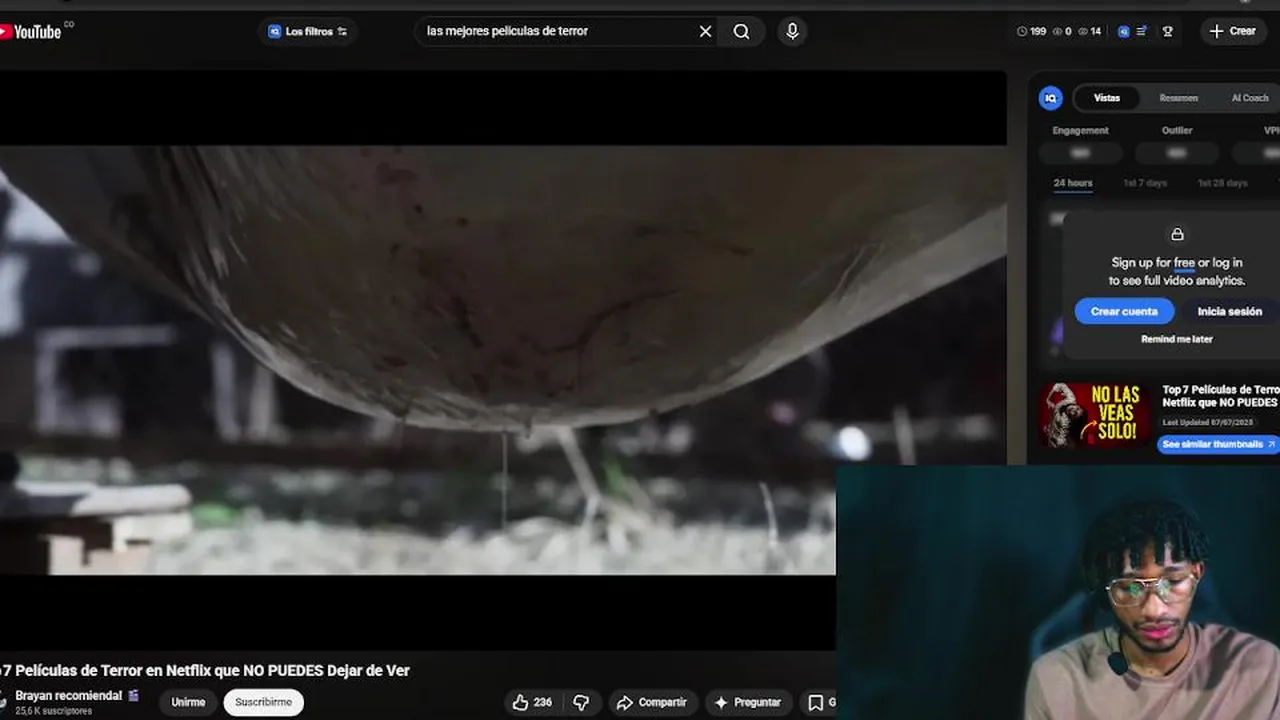The height and width of the screenshot is (720, 1280).
Task: Open 'Top 7 Películas de Terror' title in panel
Action: tap(1220, 396)
